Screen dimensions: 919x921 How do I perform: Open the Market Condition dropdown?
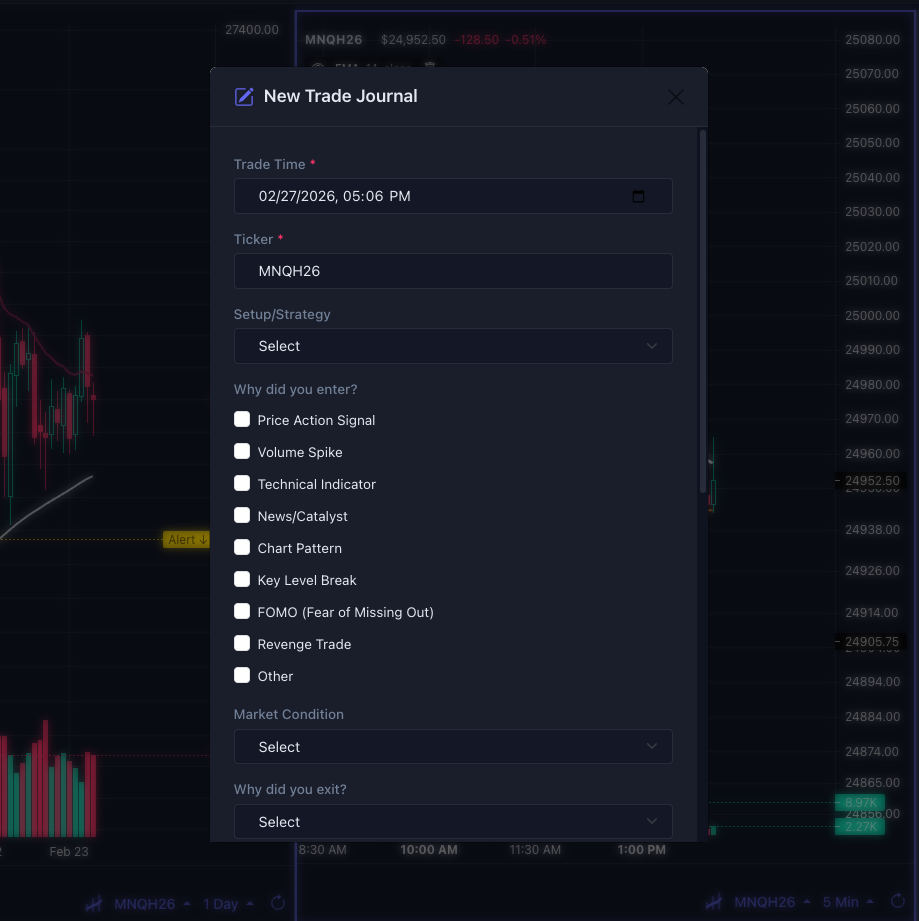453,747
